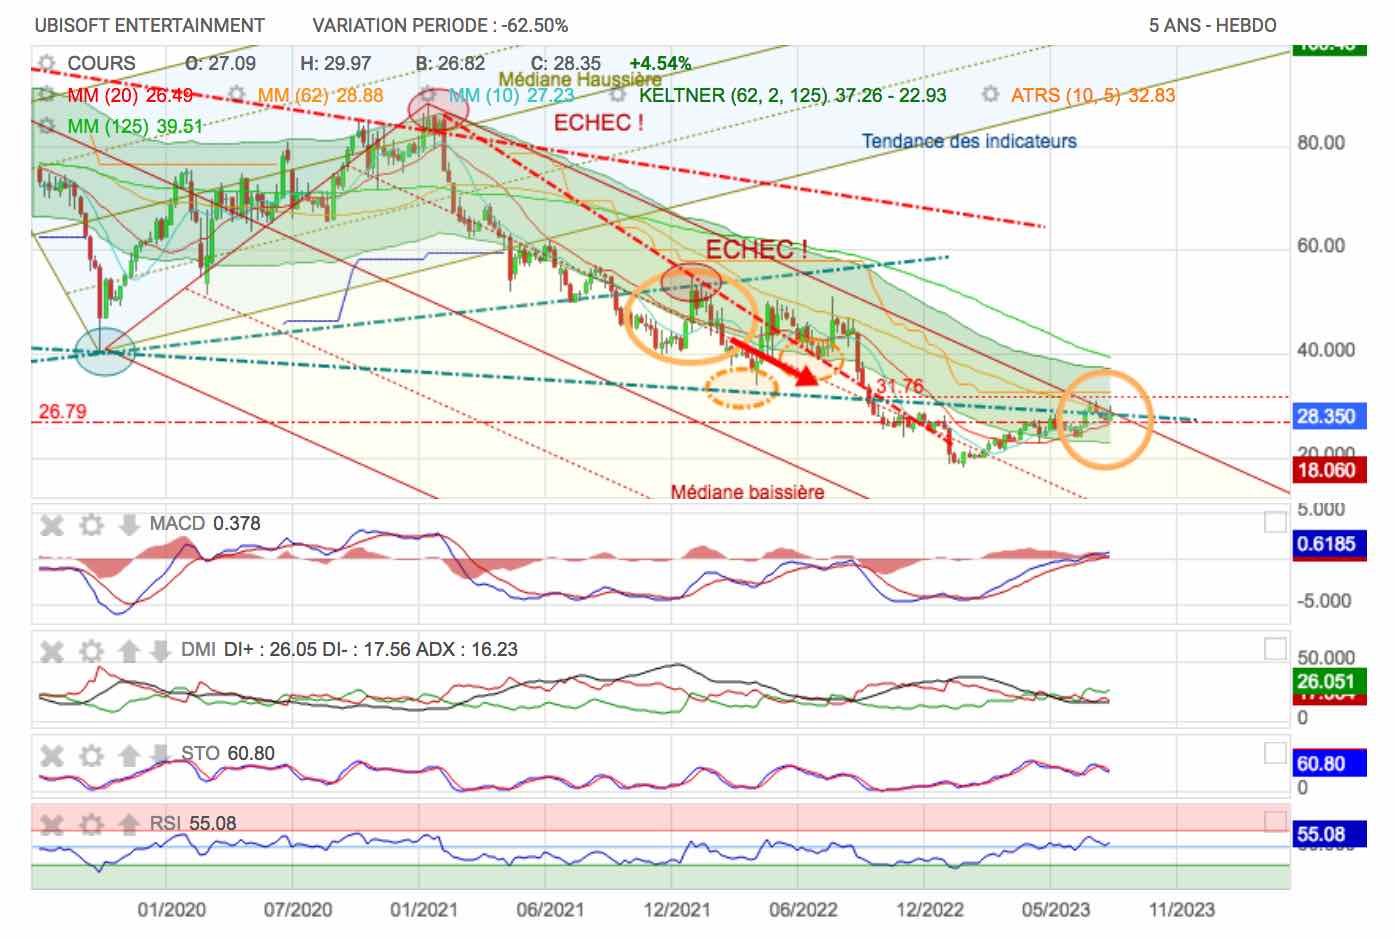The width and height of the screenshot is (1396, 940).
Task: Click the DMI DI+ readout label
Action: [x=349, y=649]
